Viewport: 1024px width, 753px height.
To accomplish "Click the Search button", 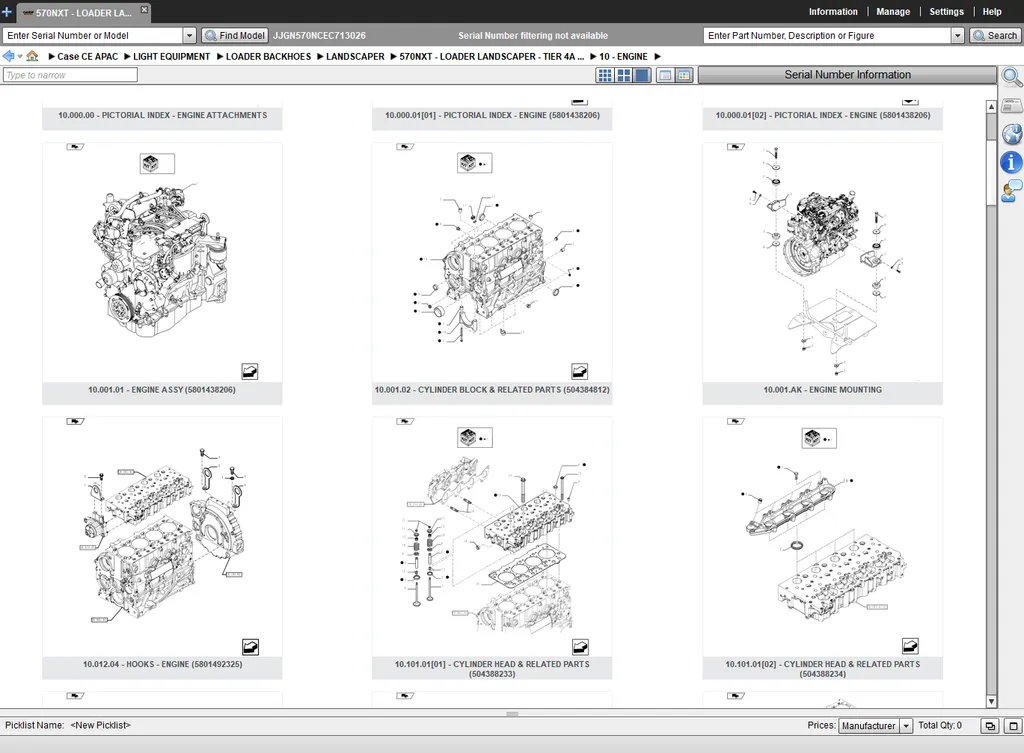I will (x=995, y=35).
